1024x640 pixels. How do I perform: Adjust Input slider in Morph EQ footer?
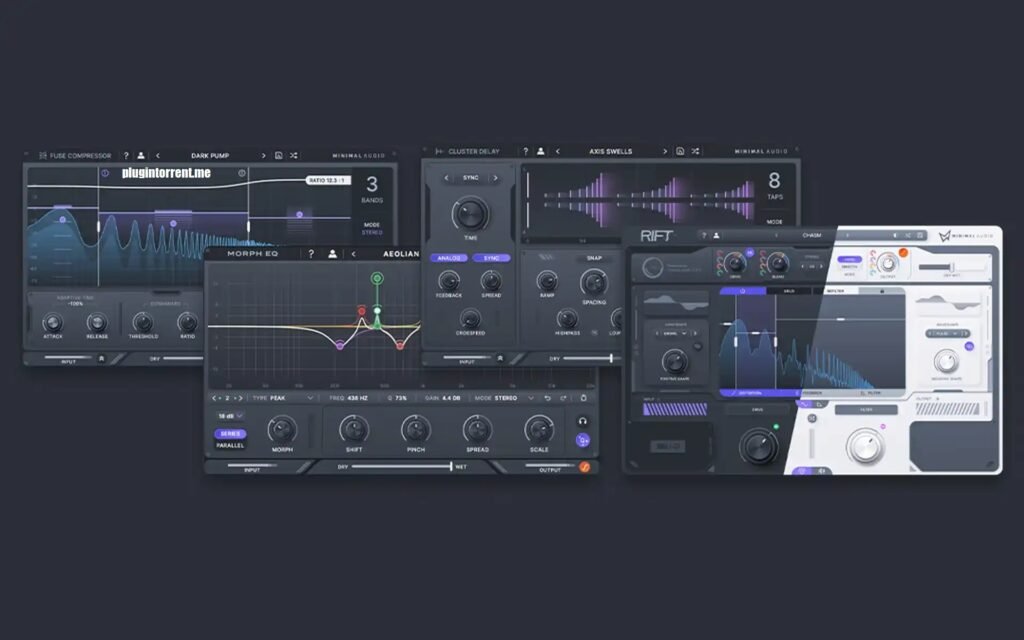251,466
